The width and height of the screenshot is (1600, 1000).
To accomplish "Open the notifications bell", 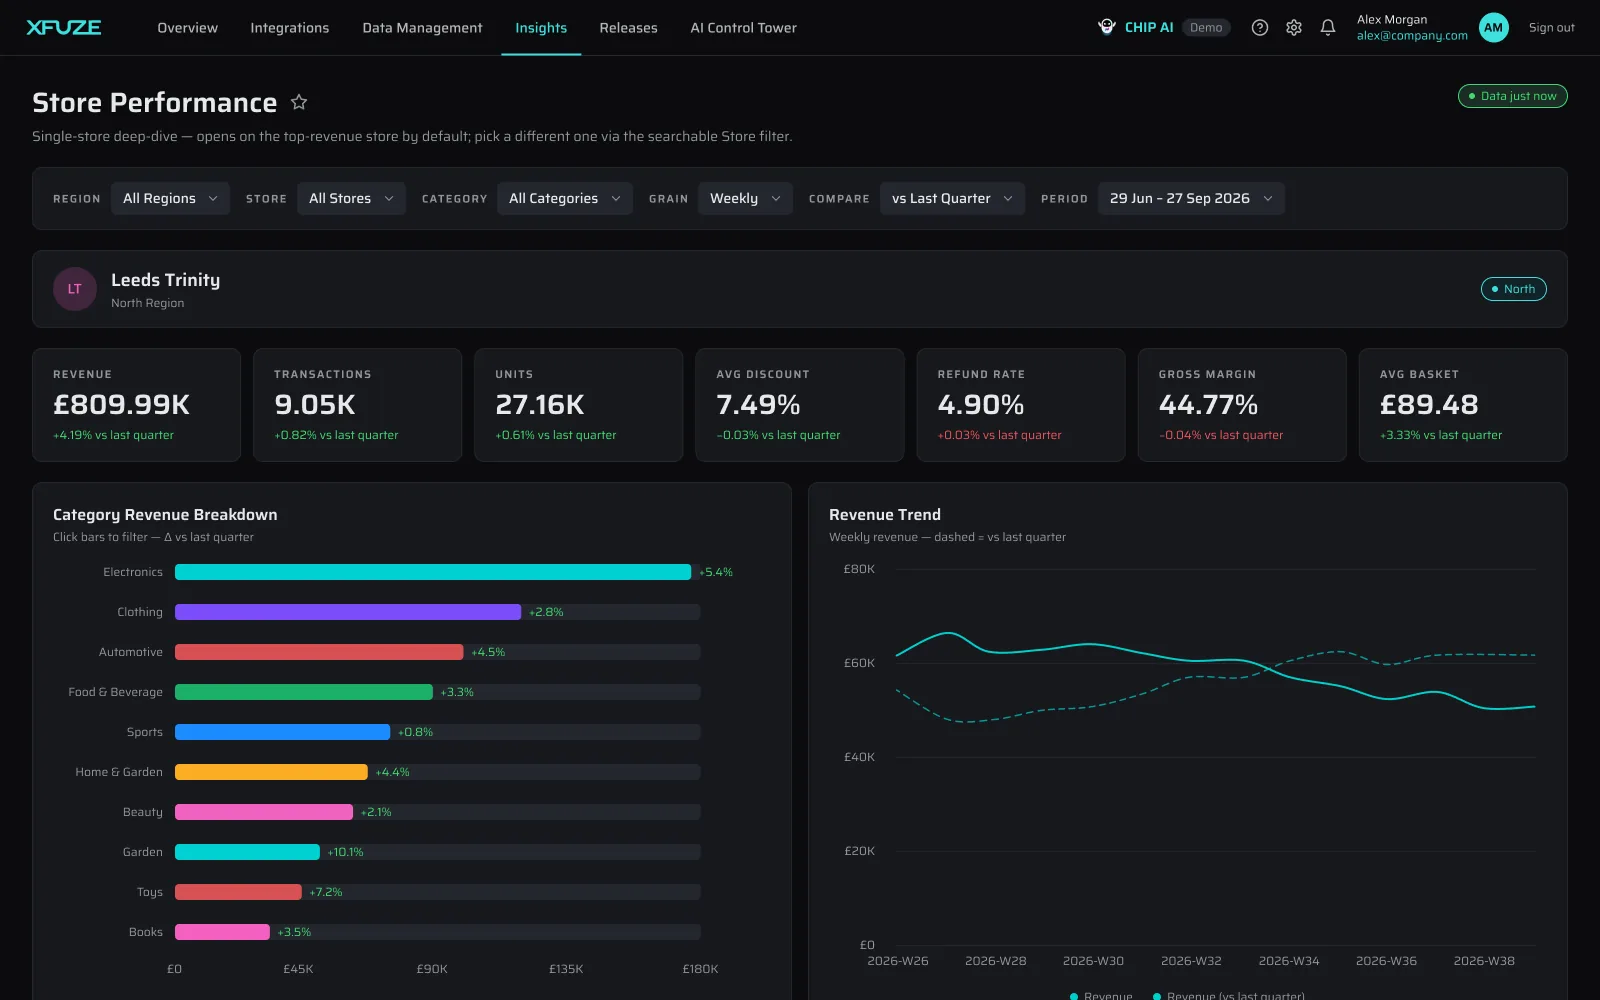I will click(1328, 28).
